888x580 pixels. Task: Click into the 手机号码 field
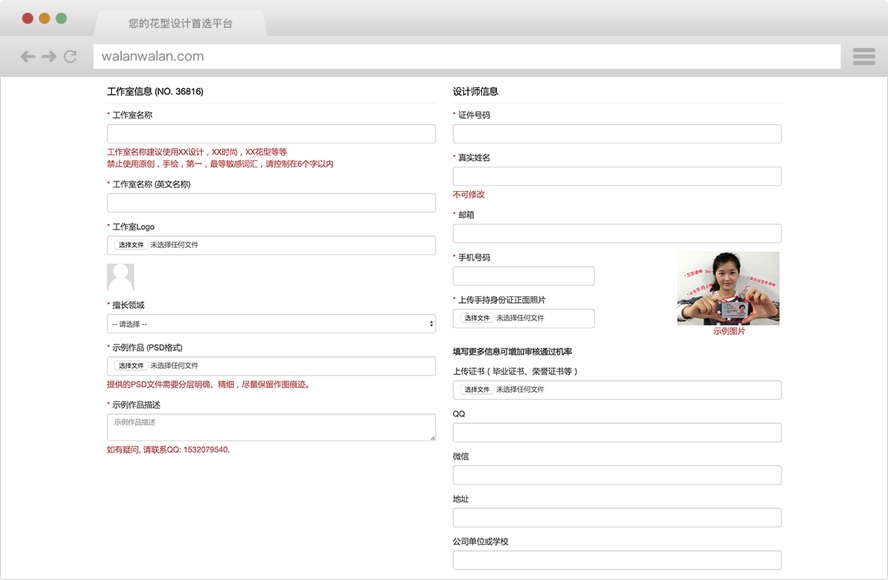pos(523,276)
